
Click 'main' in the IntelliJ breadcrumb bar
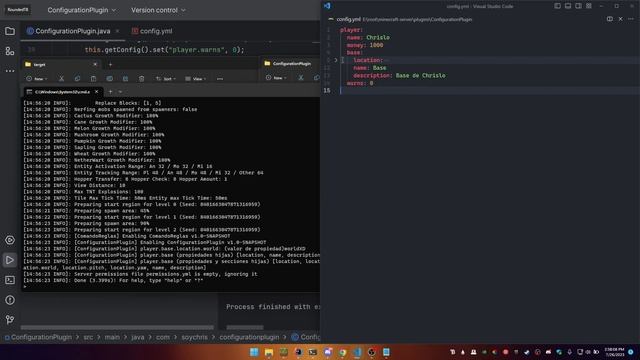(112, 337)
